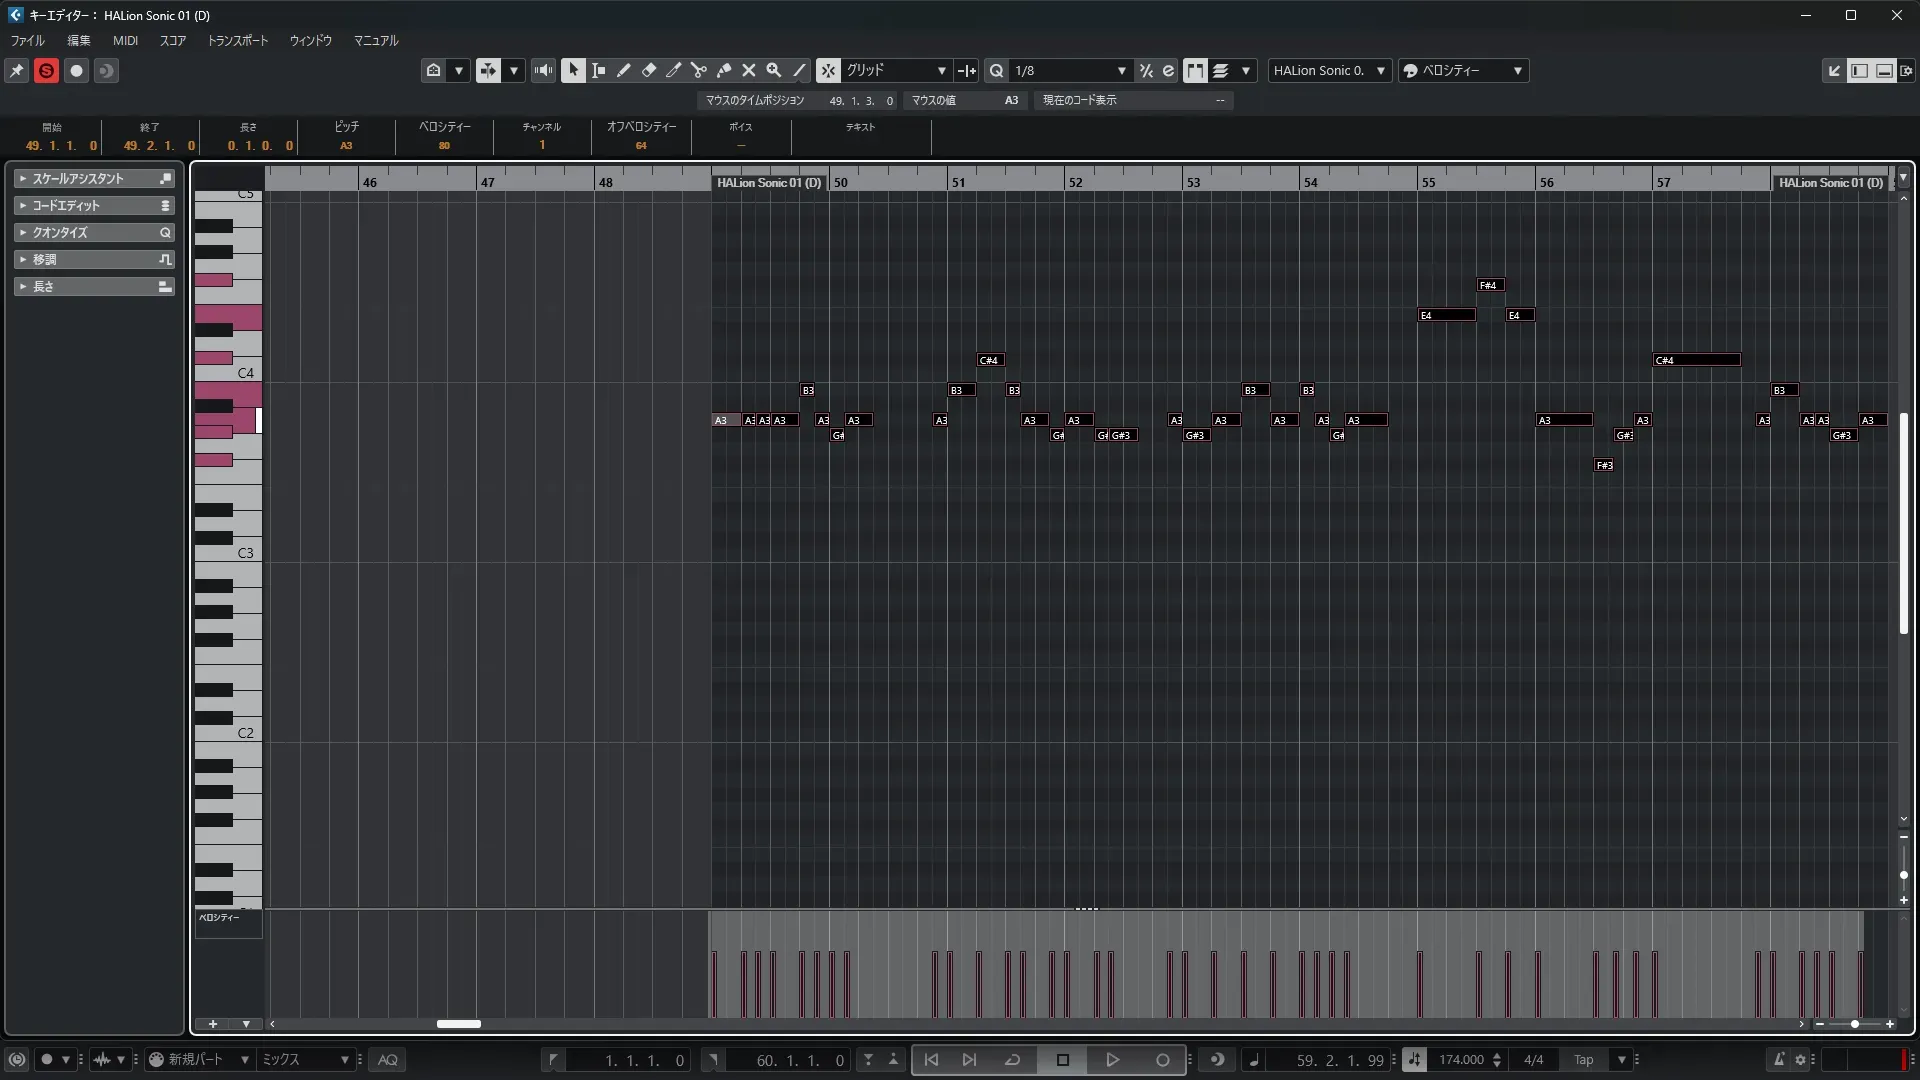1920x1080 pixels.
Task: Toggle the Solo editor button
Action: pos(46,70)
